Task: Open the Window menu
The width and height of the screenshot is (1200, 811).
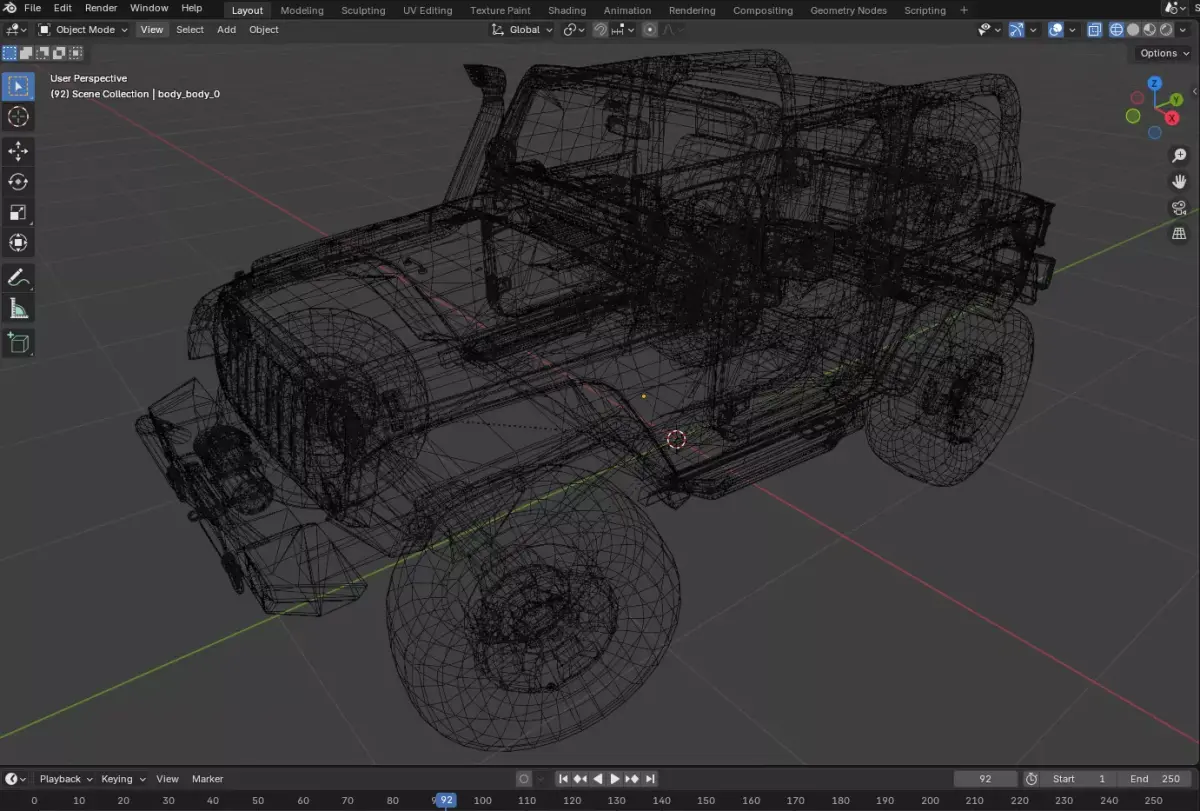Action: 149,8
